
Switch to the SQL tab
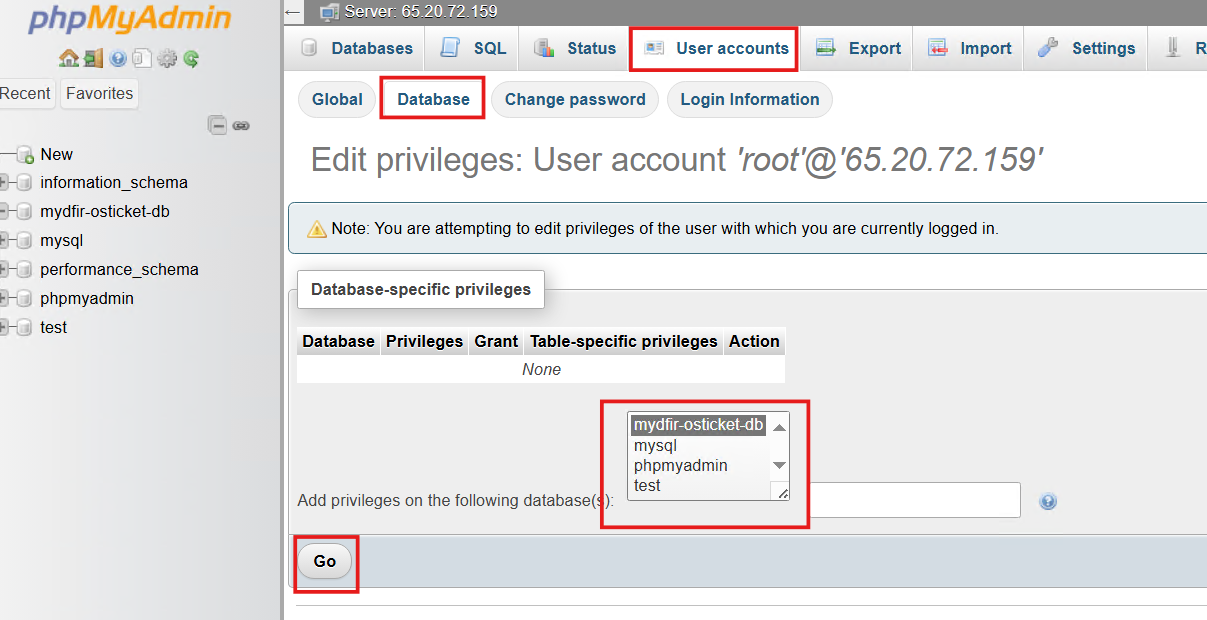point(474,48)
